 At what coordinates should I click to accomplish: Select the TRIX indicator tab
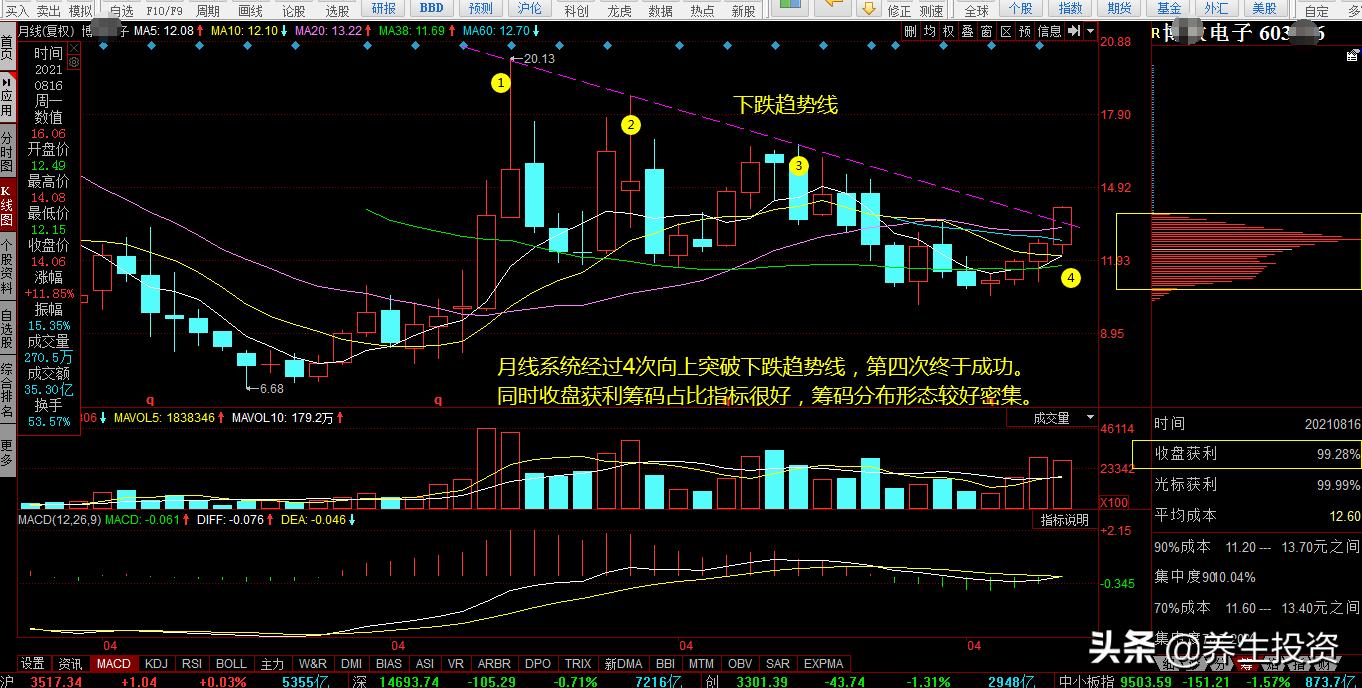click(578, 663)
